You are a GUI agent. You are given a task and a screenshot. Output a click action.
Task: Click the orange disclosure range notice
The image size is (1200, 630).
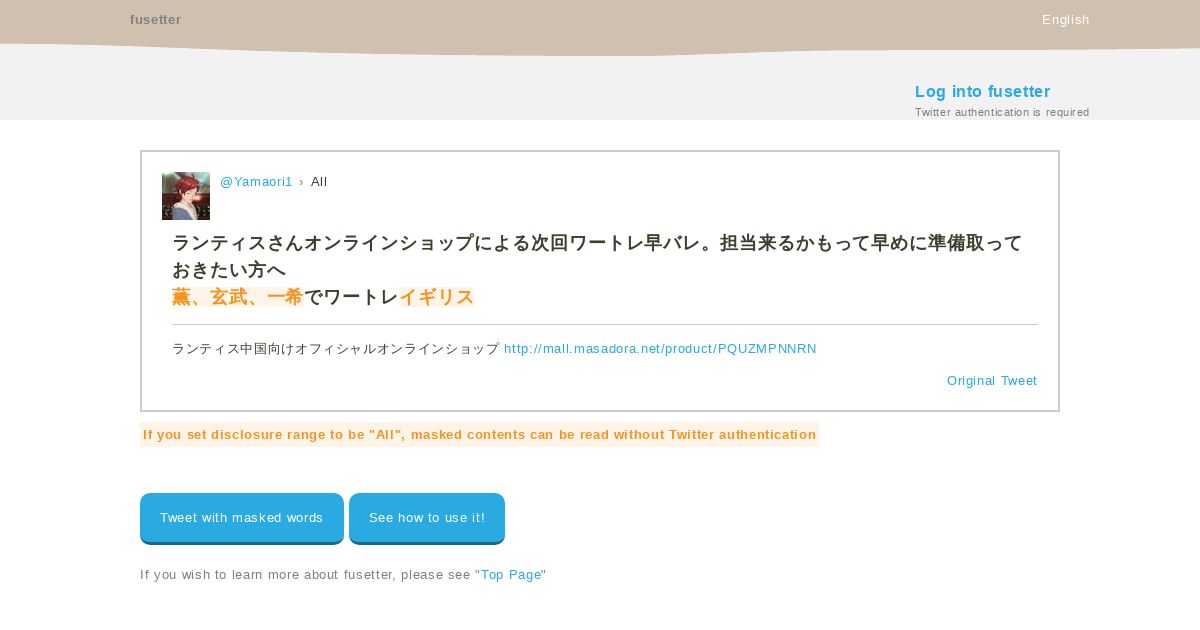point(479,435)
